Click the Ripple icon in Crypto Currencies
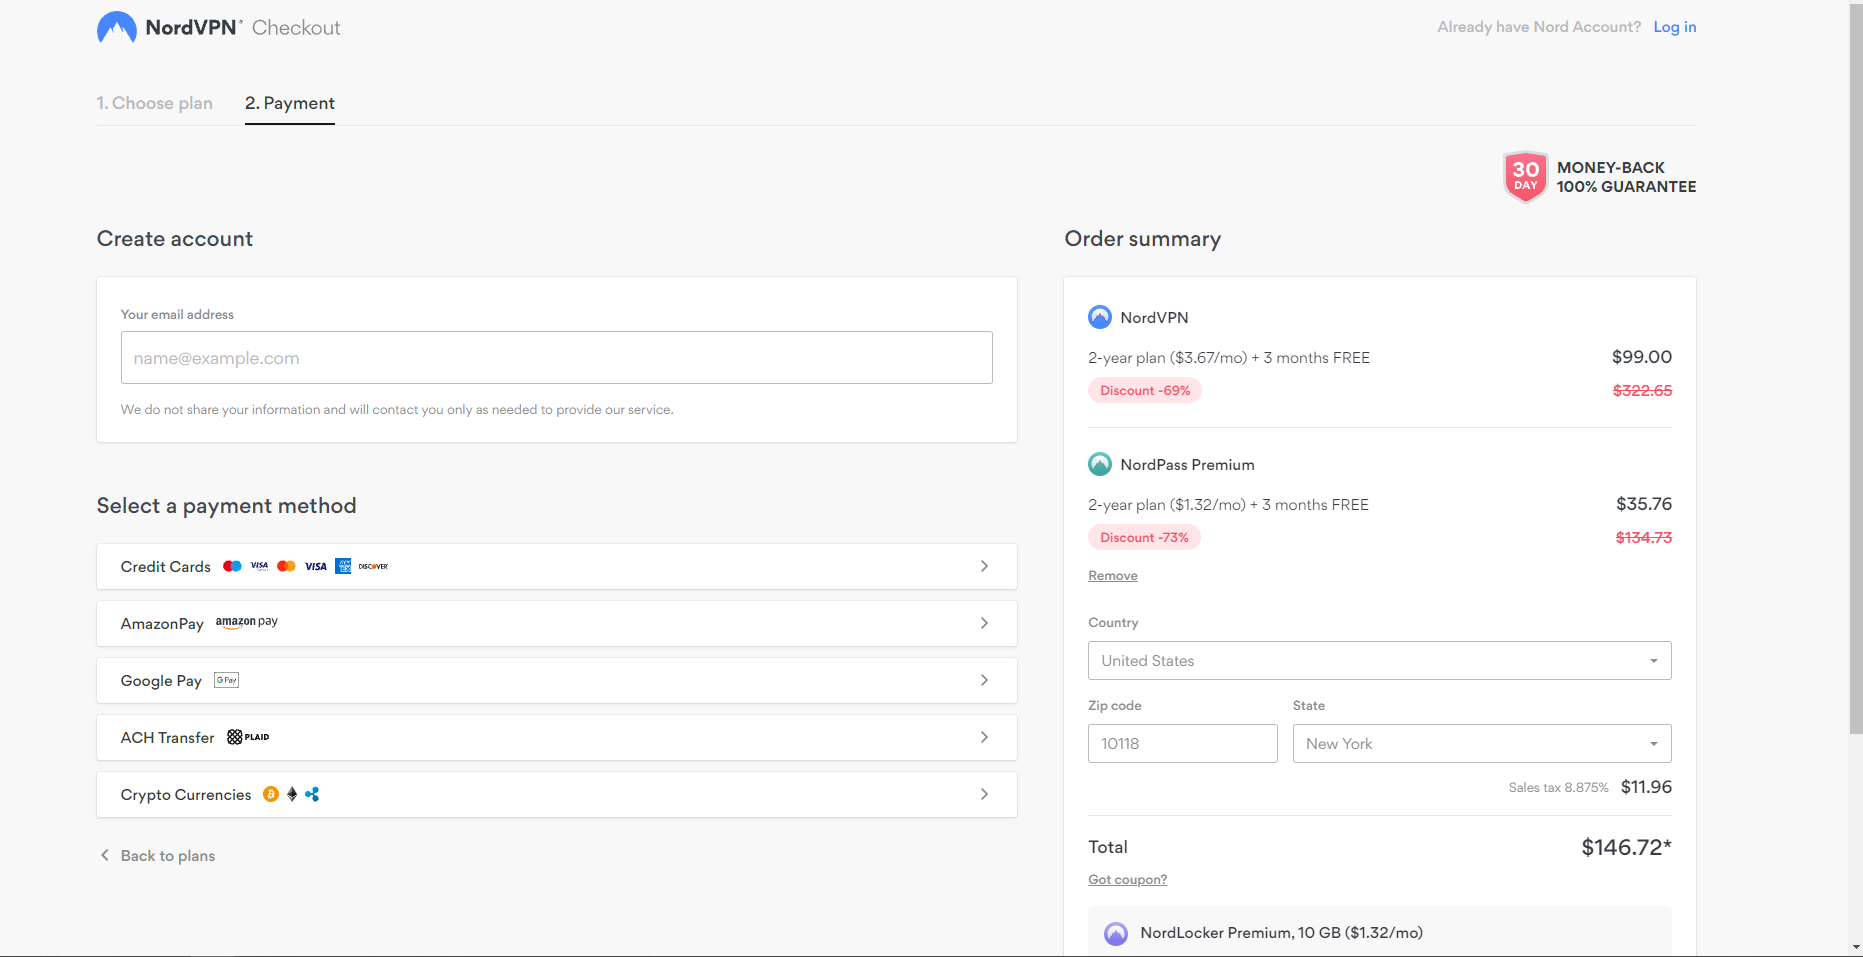Viewport: 1863px width, 957px height. coord(312,794)
